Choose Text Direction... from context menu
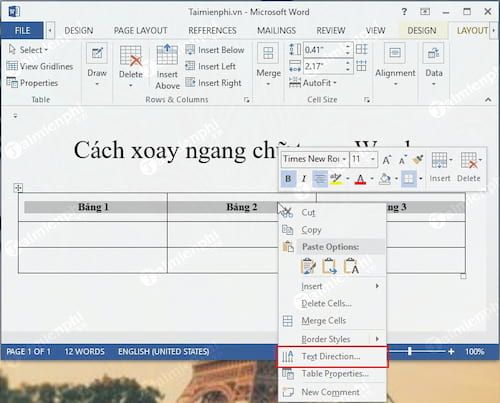Image resolution: width=500 pixels, height=403 pixels. click(x=332, y=357)
